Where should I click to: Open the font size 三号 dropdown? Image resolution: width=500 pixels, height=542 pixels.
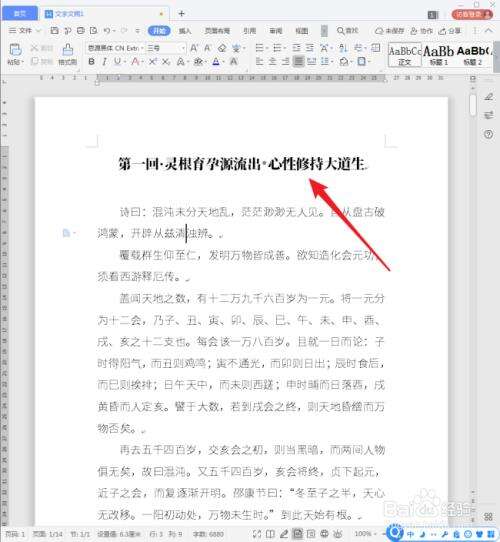click(183, 48)
